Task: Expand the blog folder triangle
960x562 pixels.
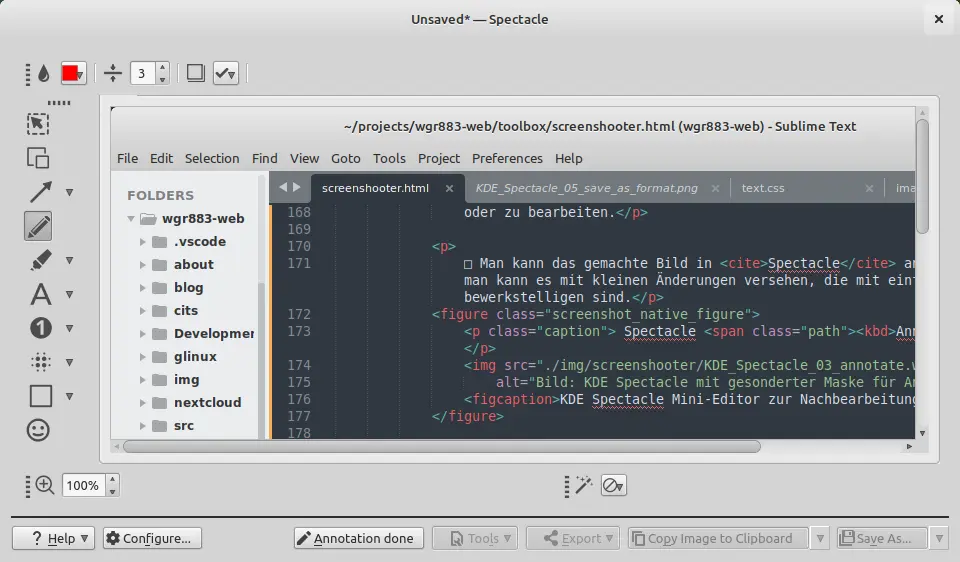Action: (143, 288)
